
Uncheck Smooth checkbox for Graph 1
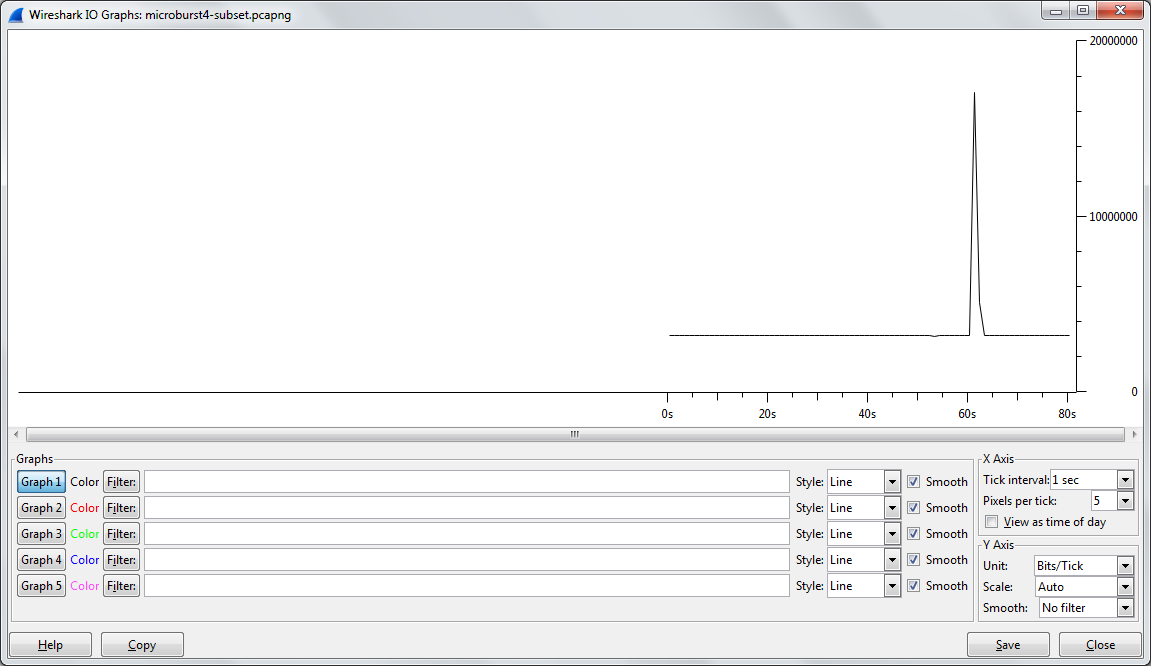coord(913,482)
